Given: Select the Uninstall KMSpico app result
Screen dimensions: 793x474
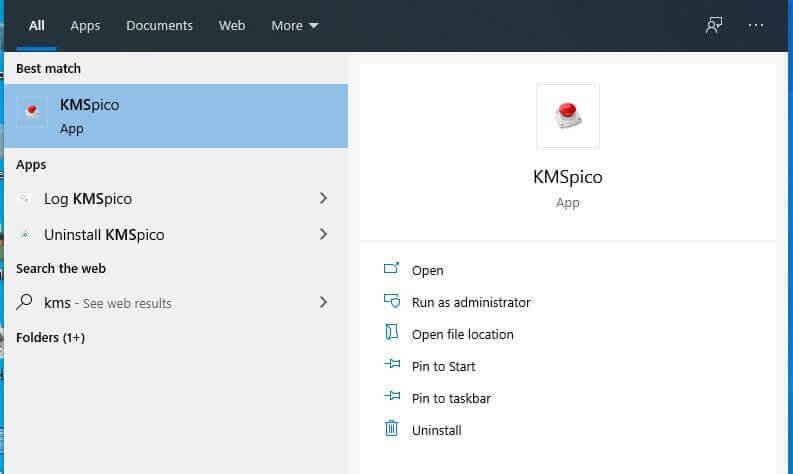Looking at the screenshot, I should click(x=176, y=235).
